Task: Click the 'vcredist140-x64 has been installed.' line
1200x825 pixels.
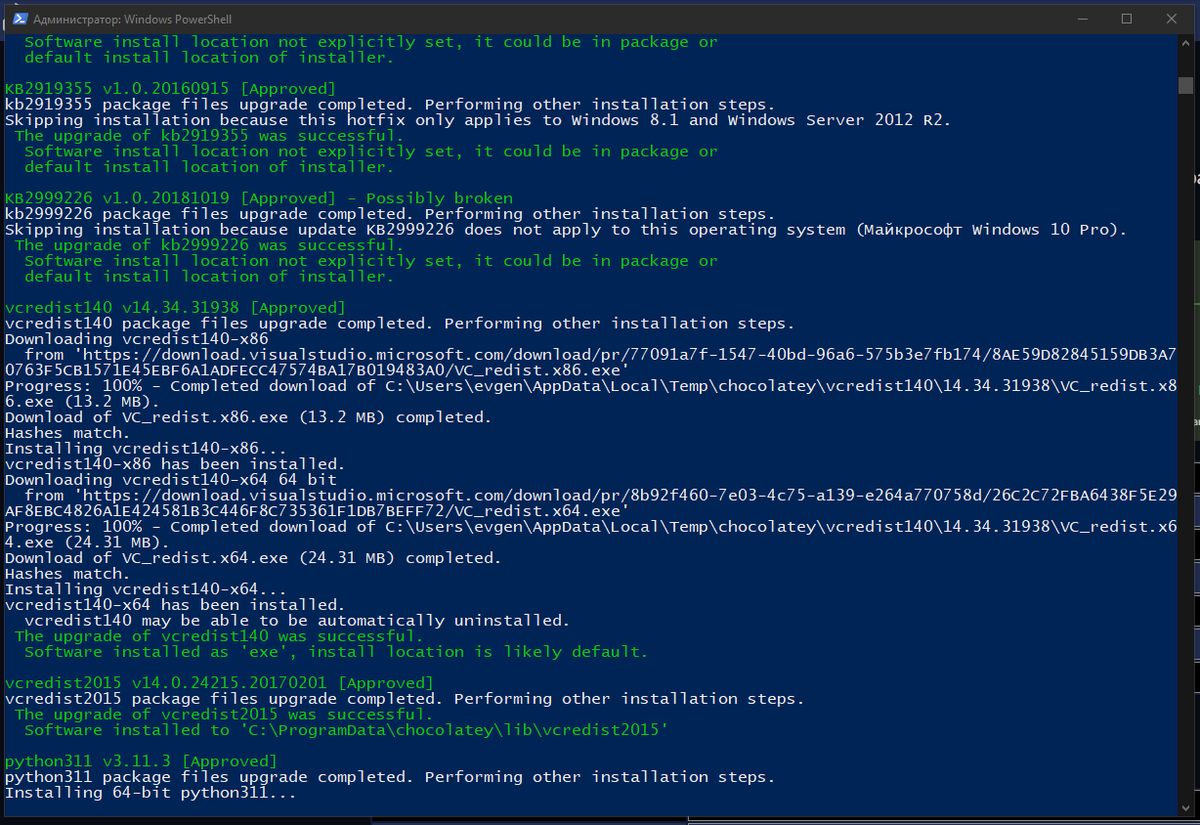Action: (x=175, y=605)
